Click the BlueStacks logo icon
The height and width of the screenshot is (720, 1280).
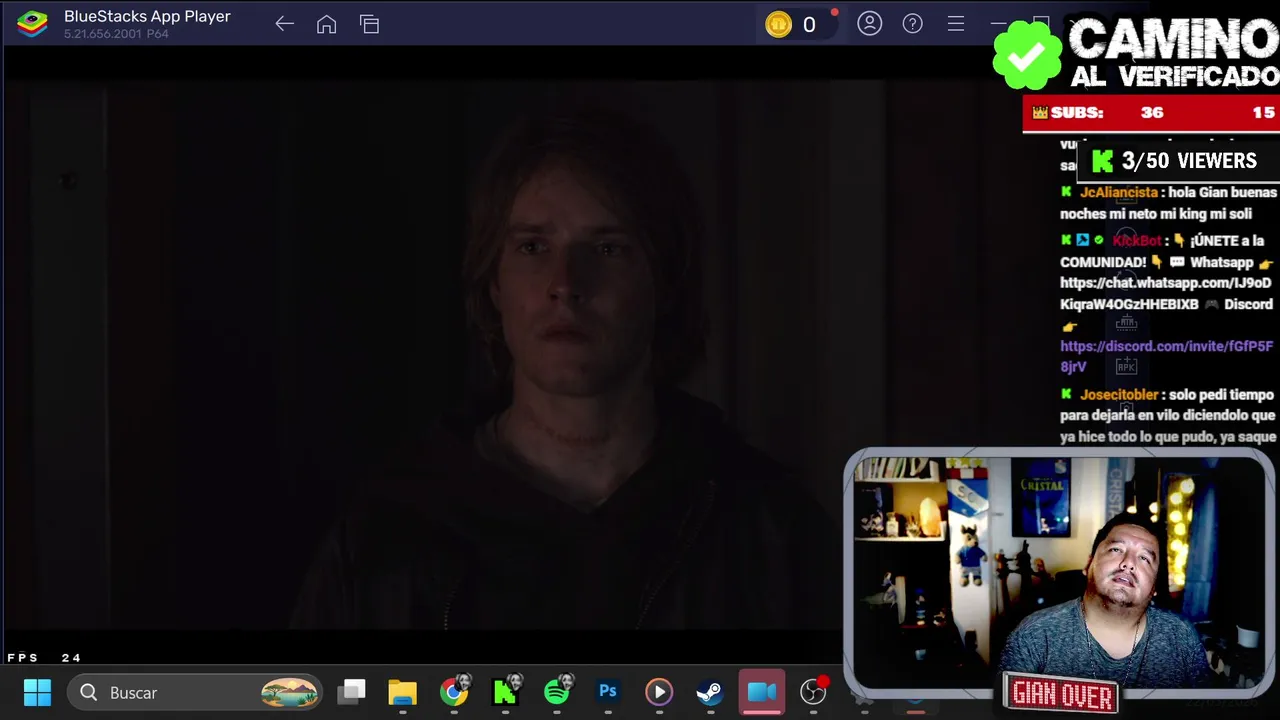click(x=32, y=24)
